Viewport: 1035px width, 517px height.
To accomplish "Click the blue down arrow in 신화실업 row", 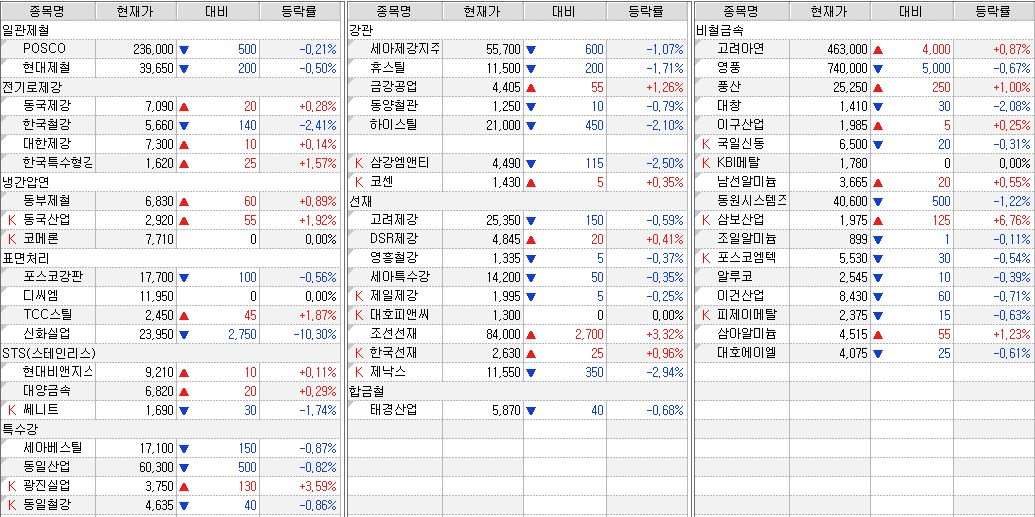I will [x=184, y=335].
